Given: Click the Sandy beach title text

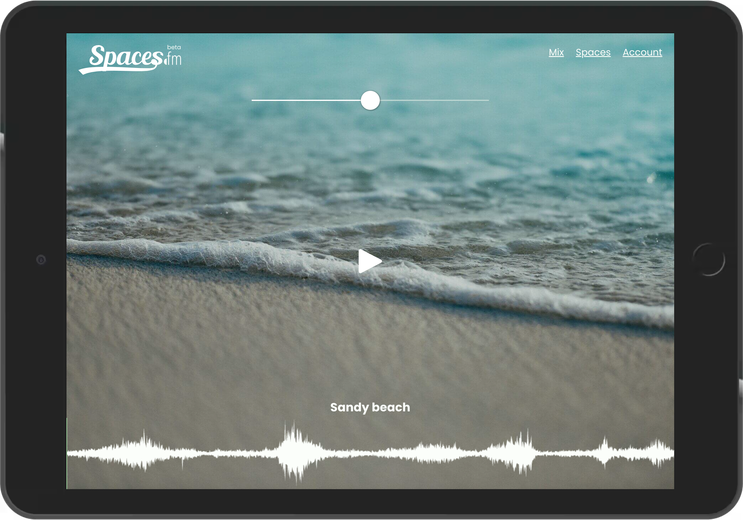Looking at the screenshot, I should click(x=370, y=407).
